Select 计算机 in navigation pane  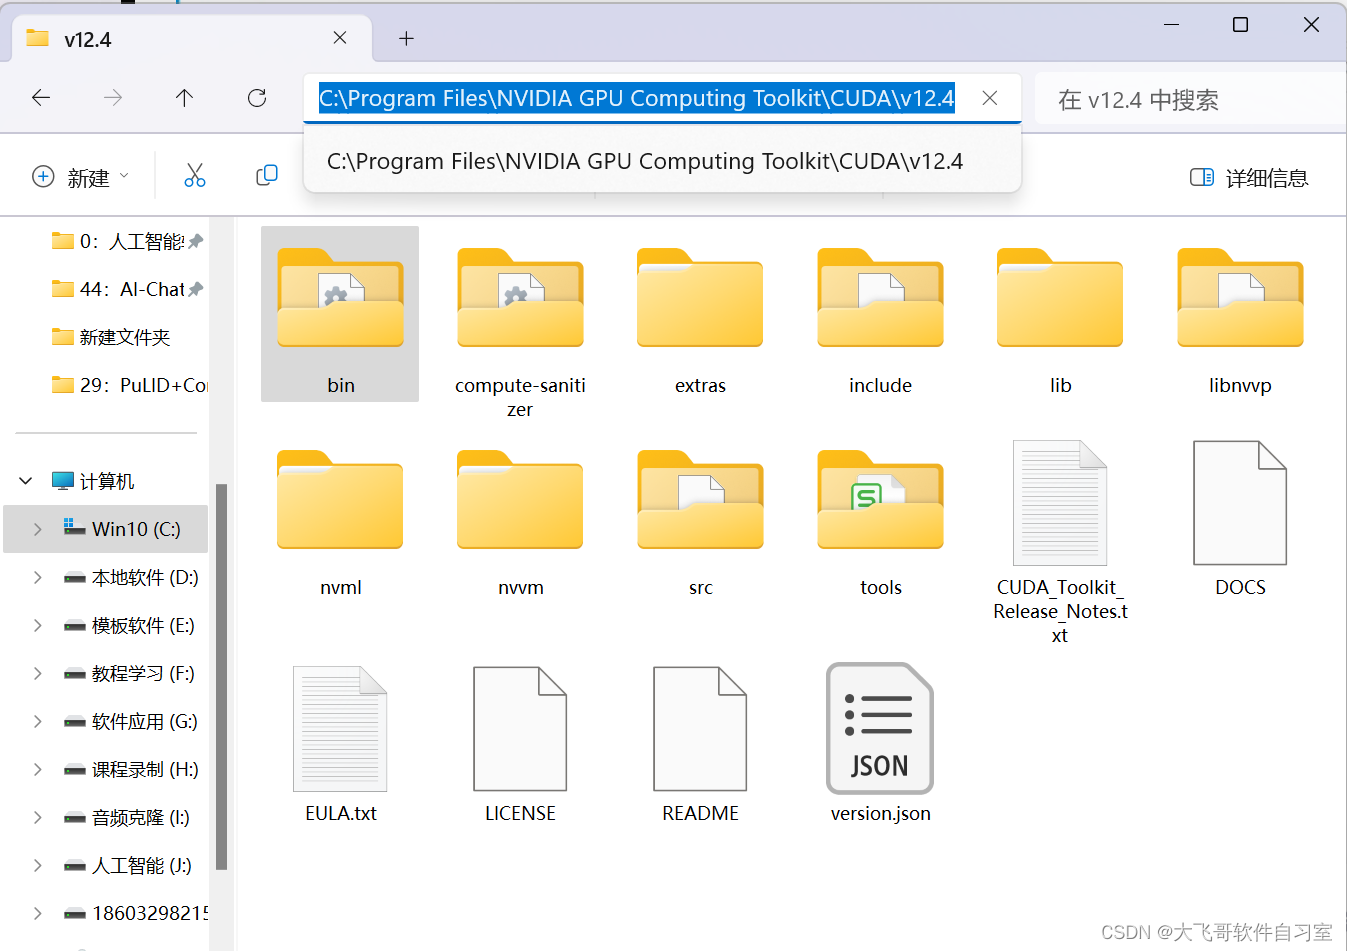(93, 481)
